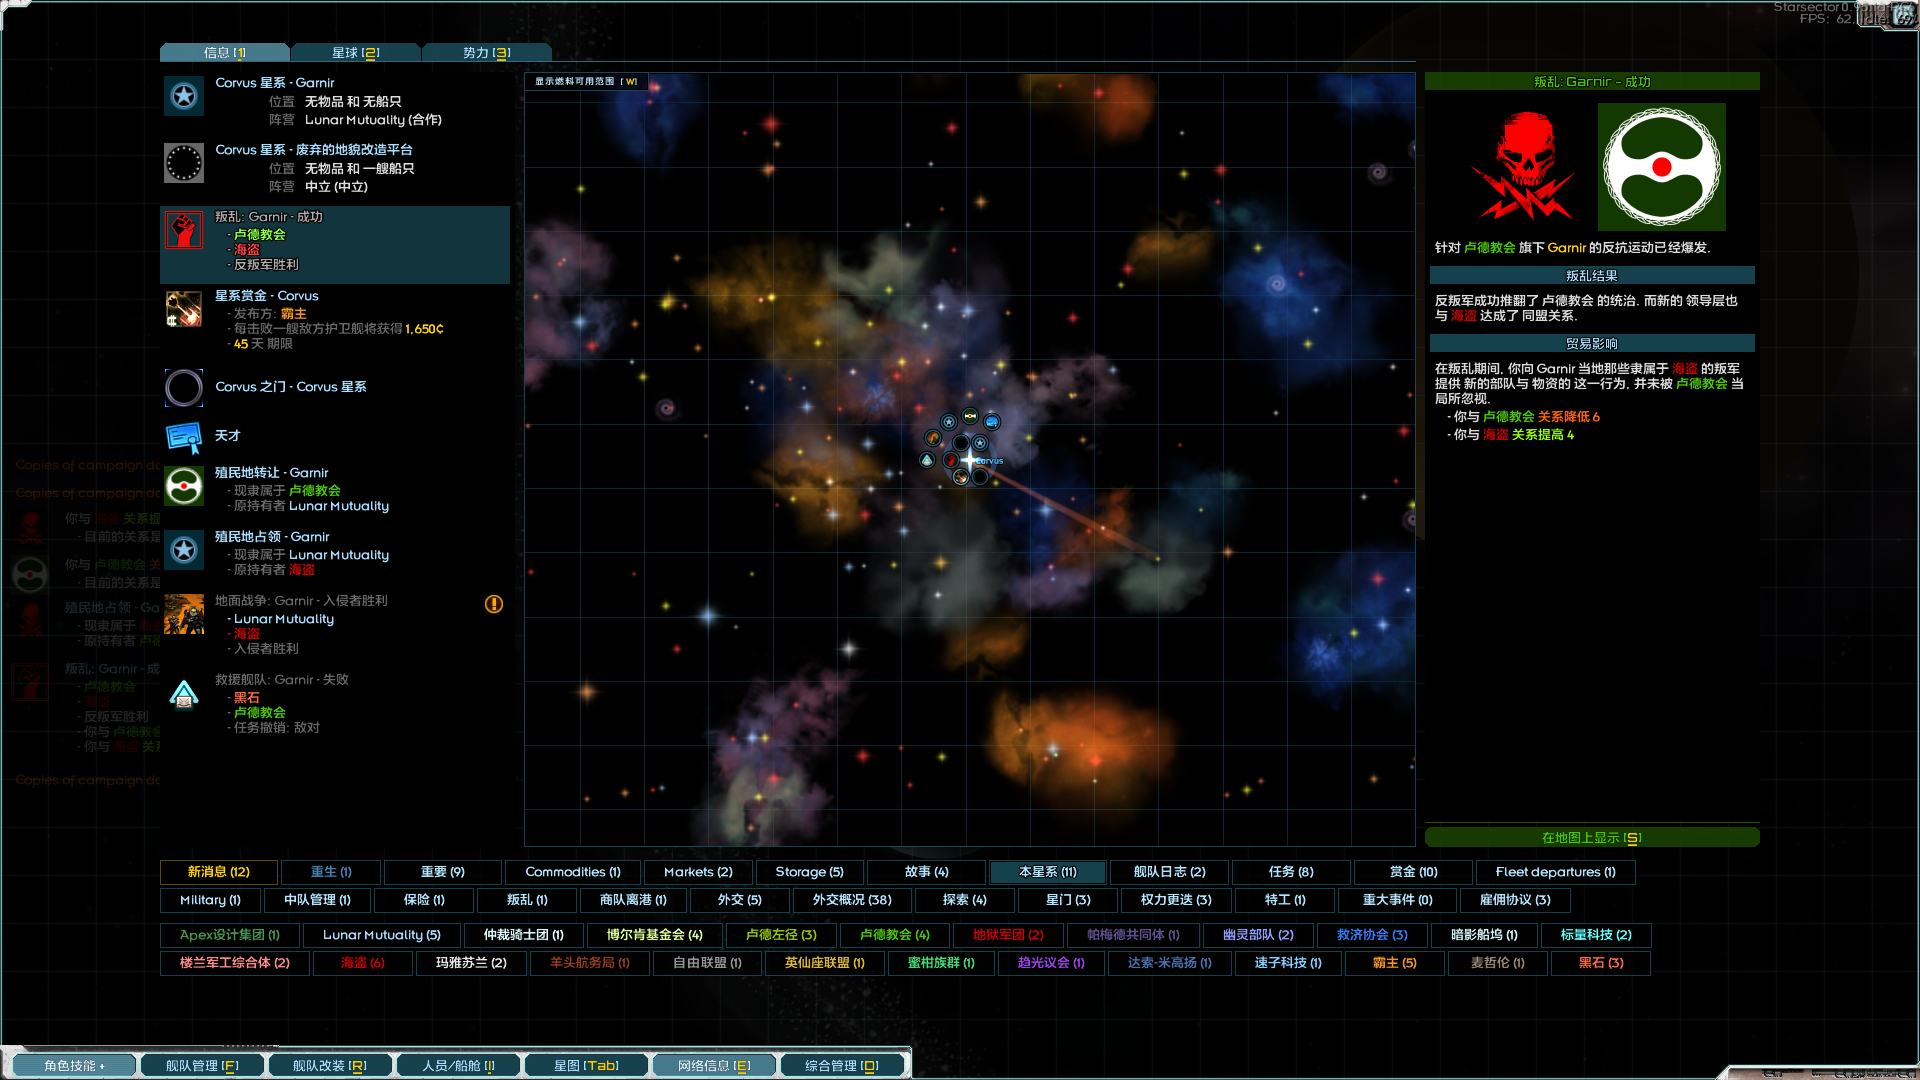Image resolution: width=1920 pixels, height=1080 pixels.
Task: Toggle fuel range display on map
Action: [x=586, y=82]
